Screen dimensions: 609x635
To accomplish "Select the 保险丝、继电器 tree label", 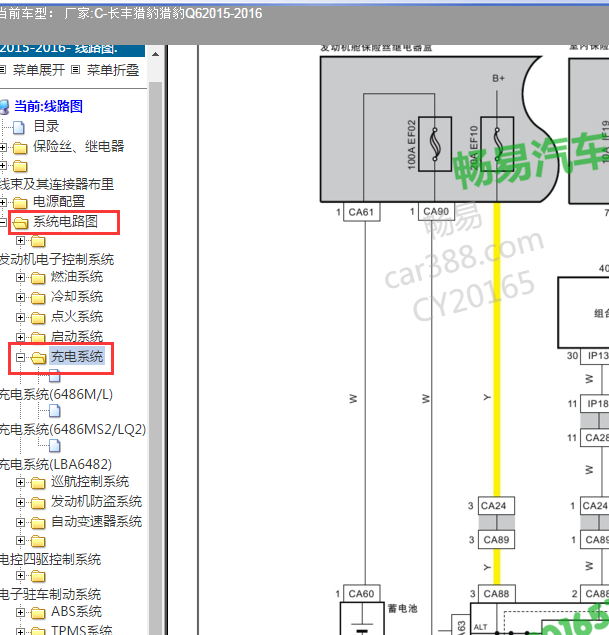I will pyautogui.click(x=79, y=146).
